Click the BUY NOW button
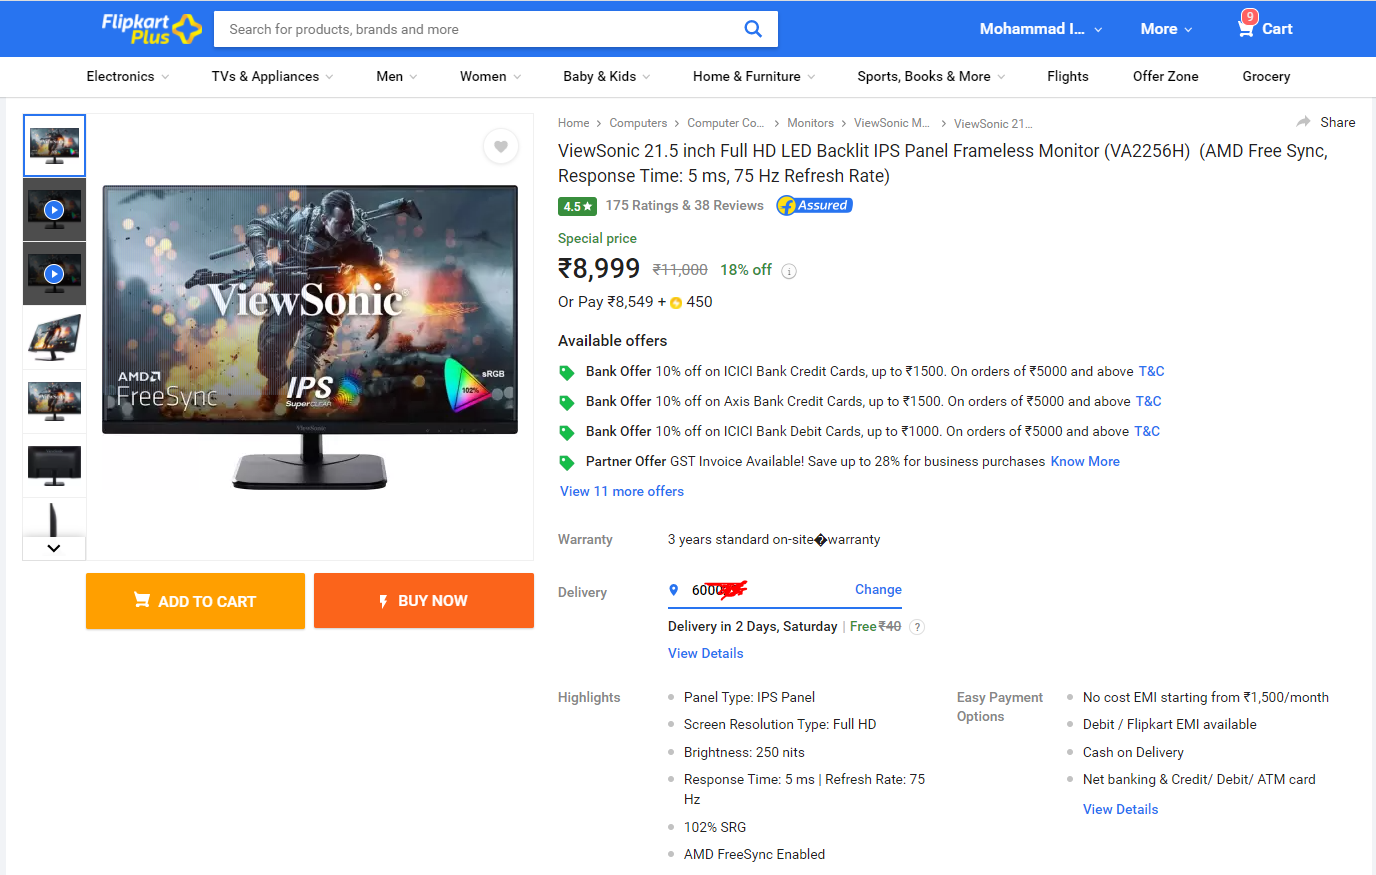Screen dimensions: 1376x875 424,601
